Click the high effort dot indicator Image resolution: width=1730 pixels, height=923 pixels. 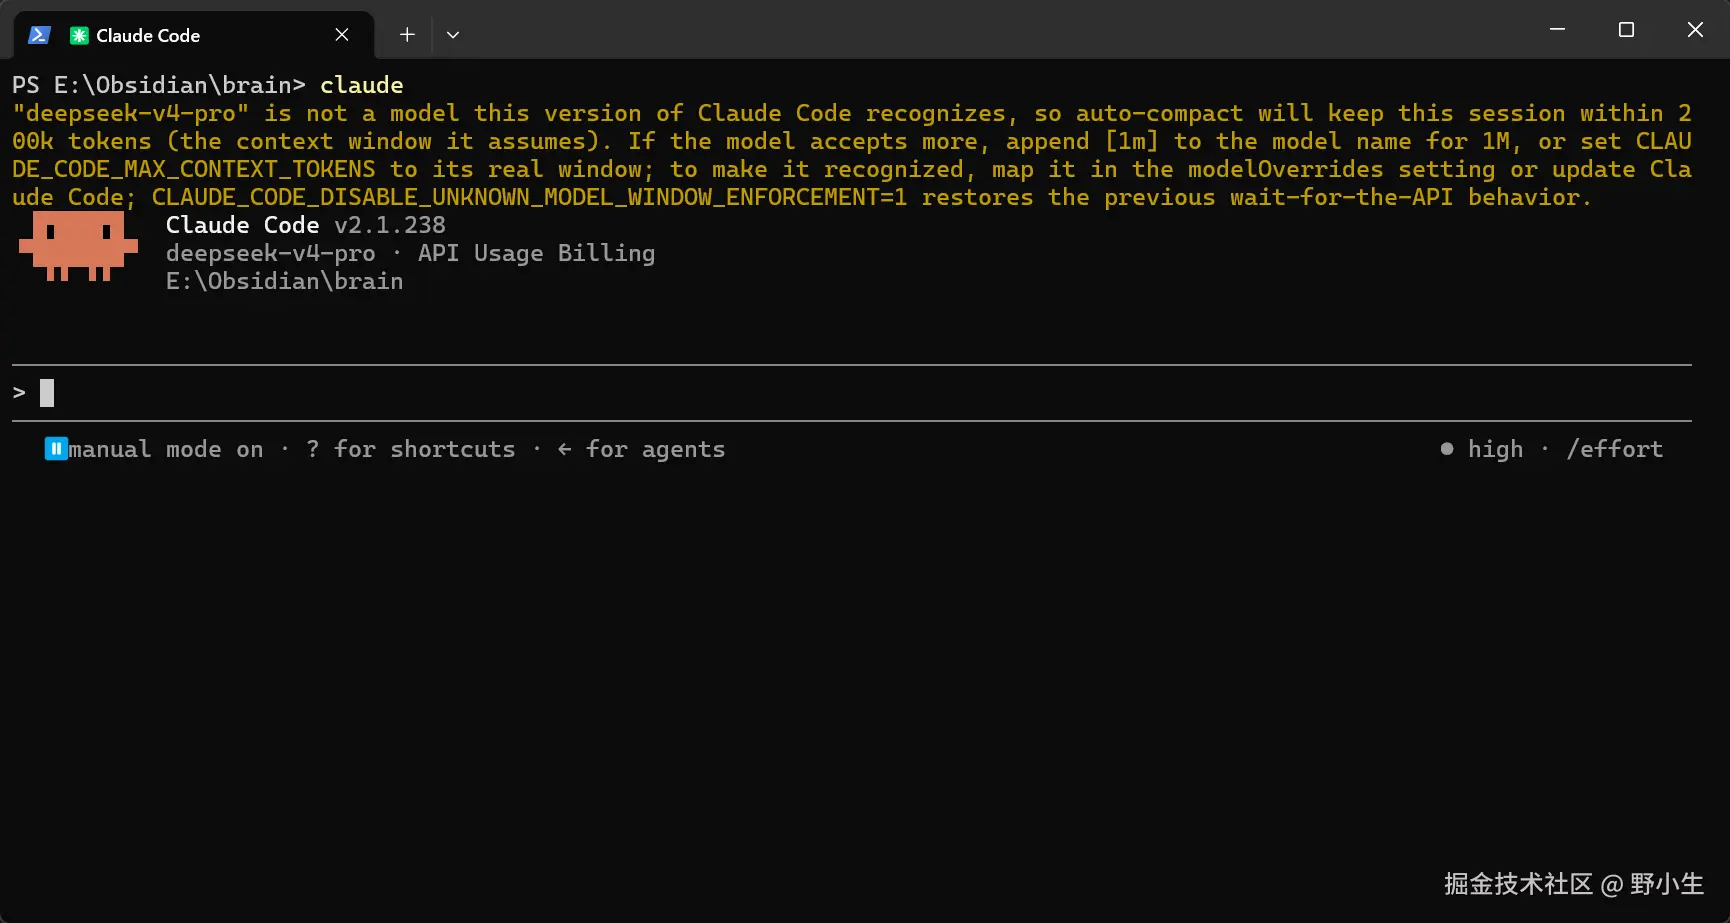1446,449
